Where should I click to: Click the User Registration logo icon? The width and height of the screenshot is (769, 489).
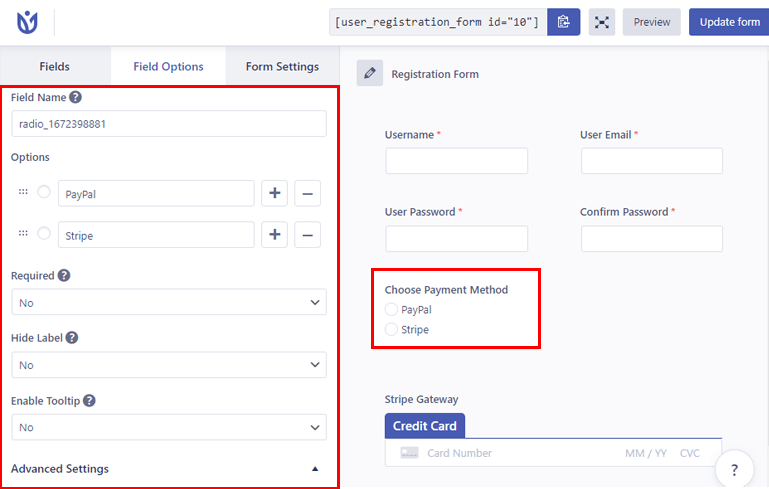tap(27, 22)
